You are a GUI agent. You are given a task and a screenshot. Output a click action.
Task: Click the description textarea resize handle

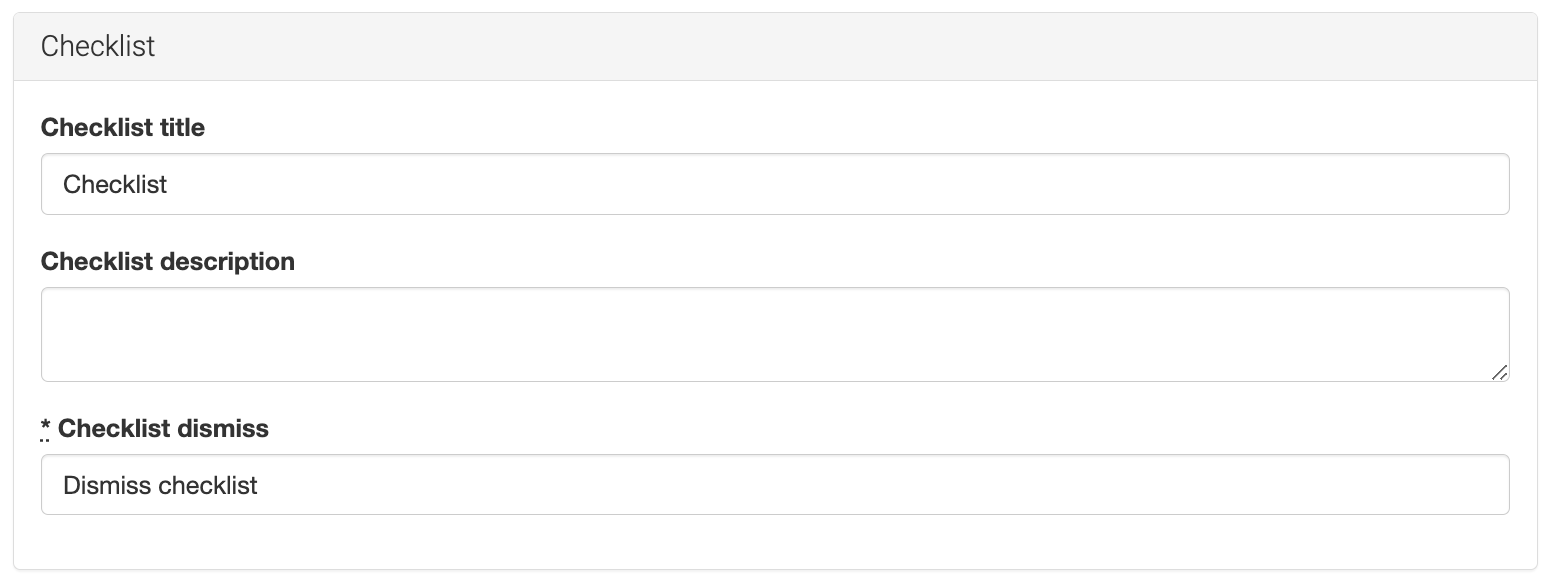click(1499, 372)
